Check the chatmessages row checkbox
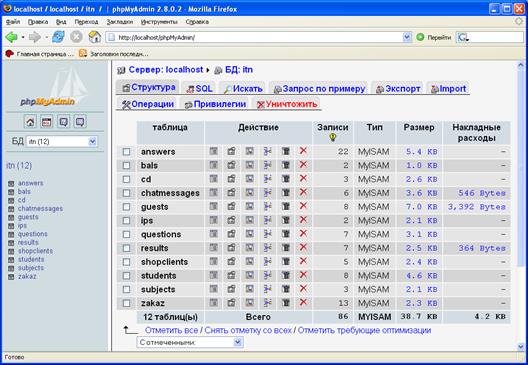 pyautogui.click(x=126, y=193)
